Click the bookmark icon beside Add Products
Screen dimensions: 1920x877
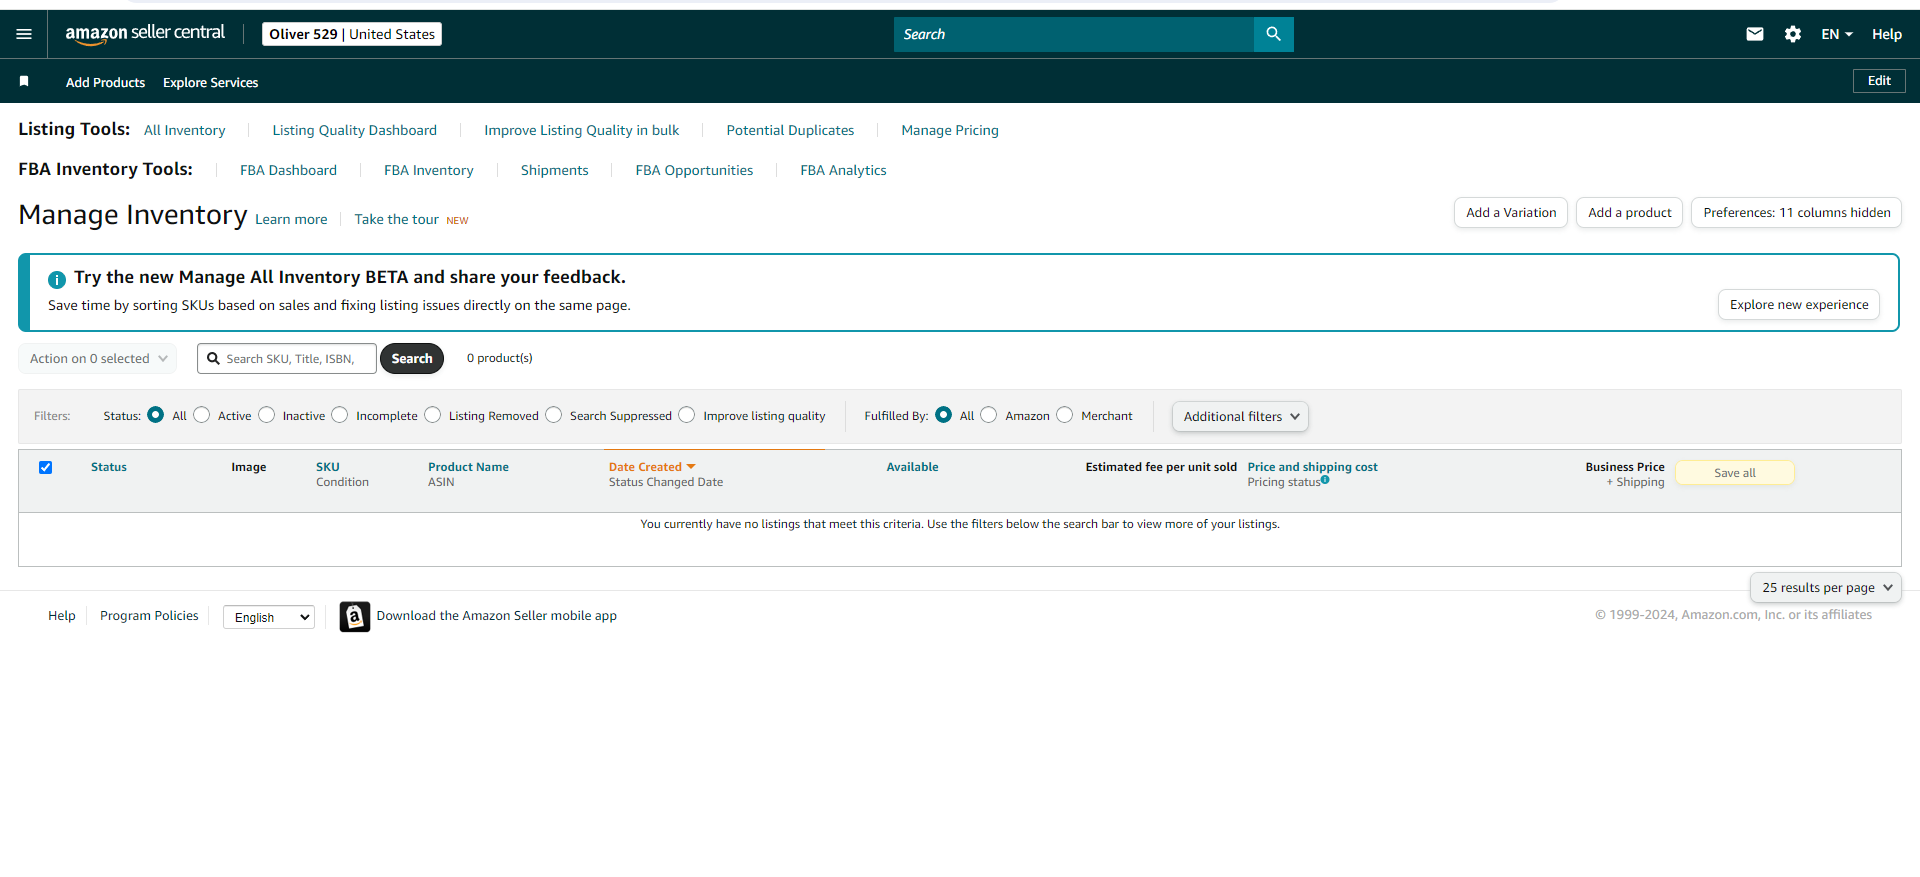(x=24, y=81)
